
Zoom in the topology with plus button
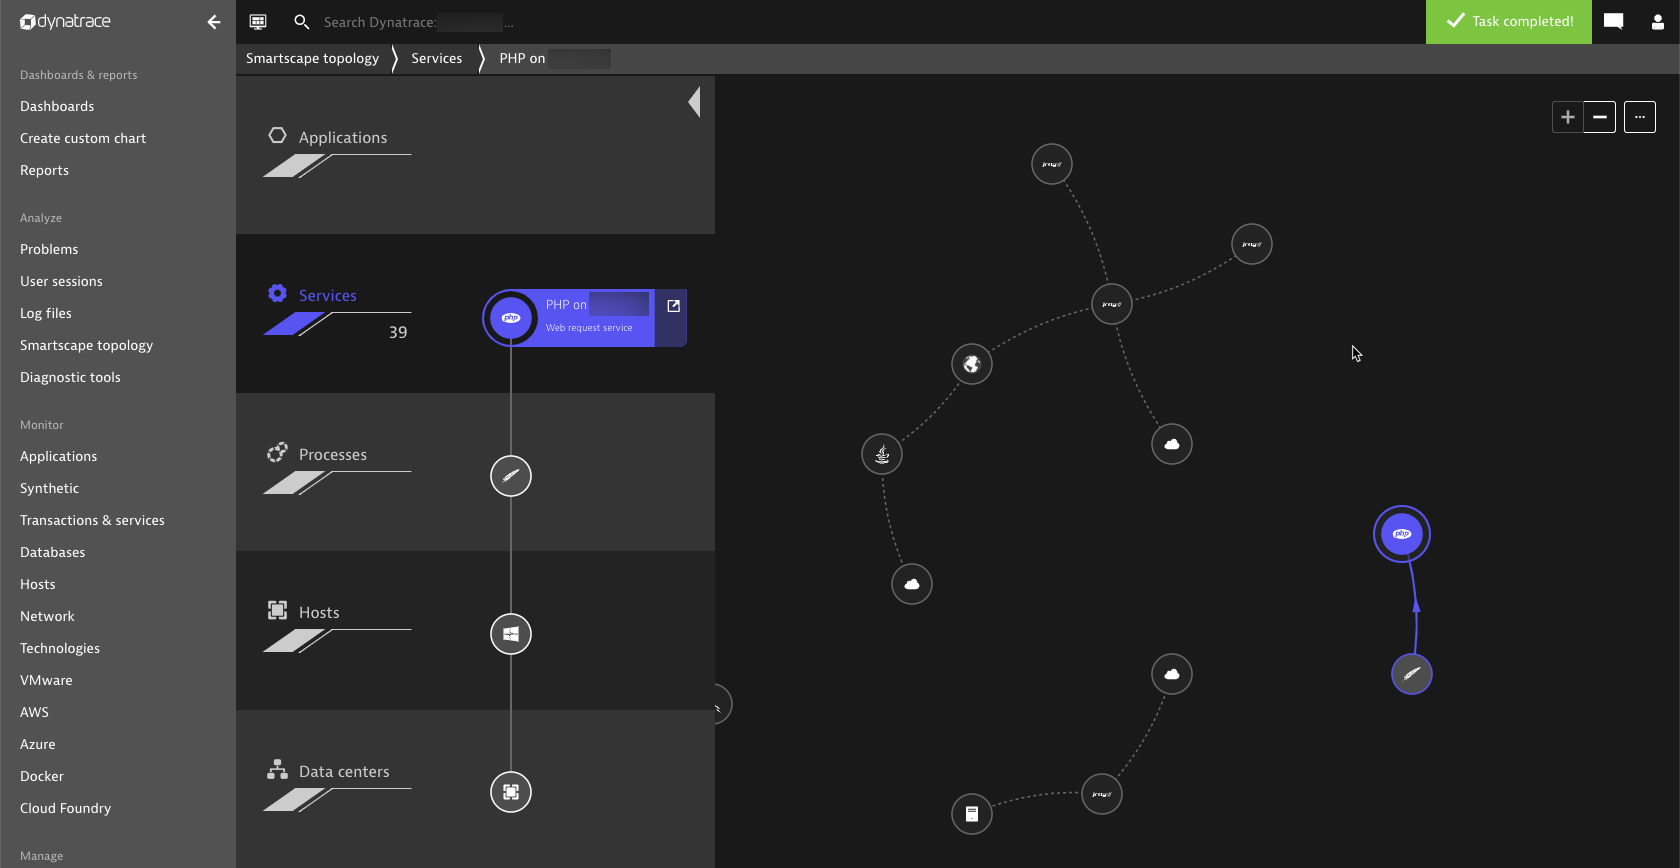point(1568,117)
